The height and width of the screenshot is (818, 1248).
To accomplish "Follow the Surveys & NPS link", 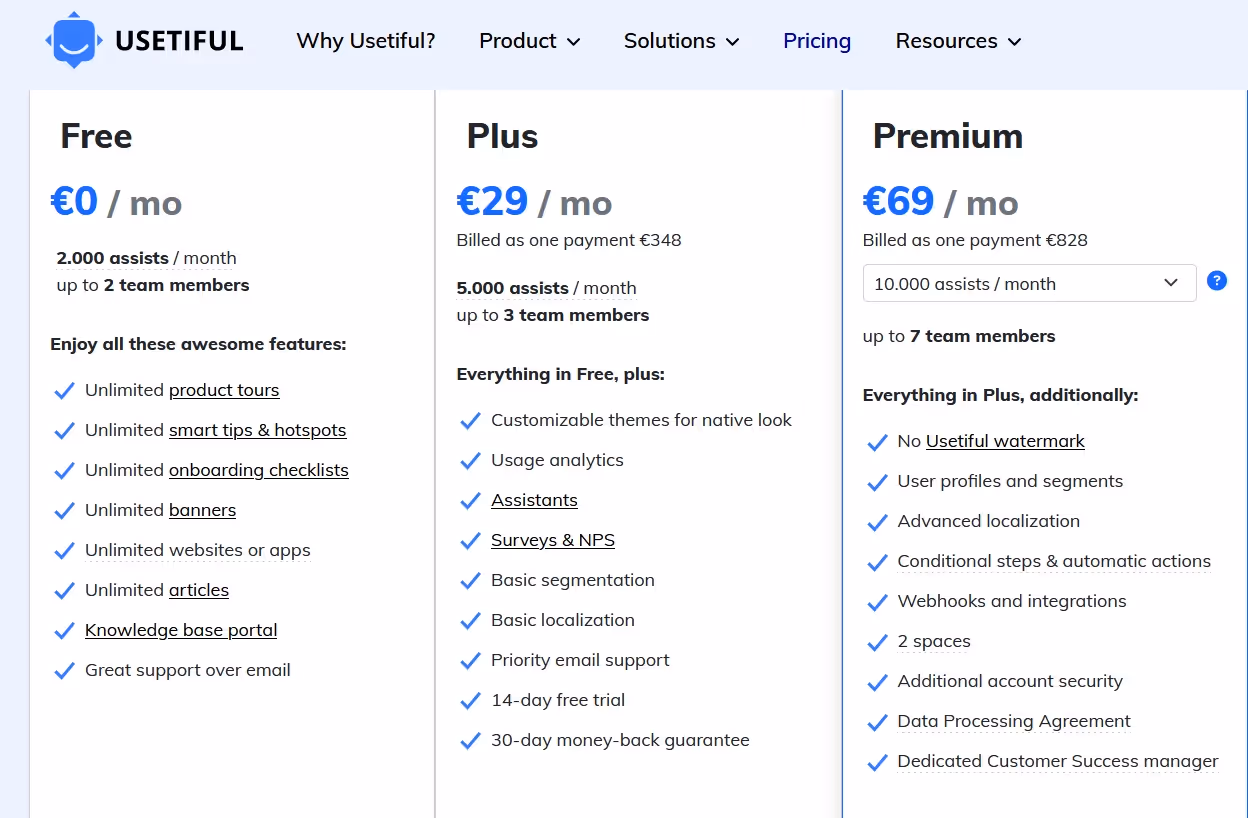I will click(553, 540).
